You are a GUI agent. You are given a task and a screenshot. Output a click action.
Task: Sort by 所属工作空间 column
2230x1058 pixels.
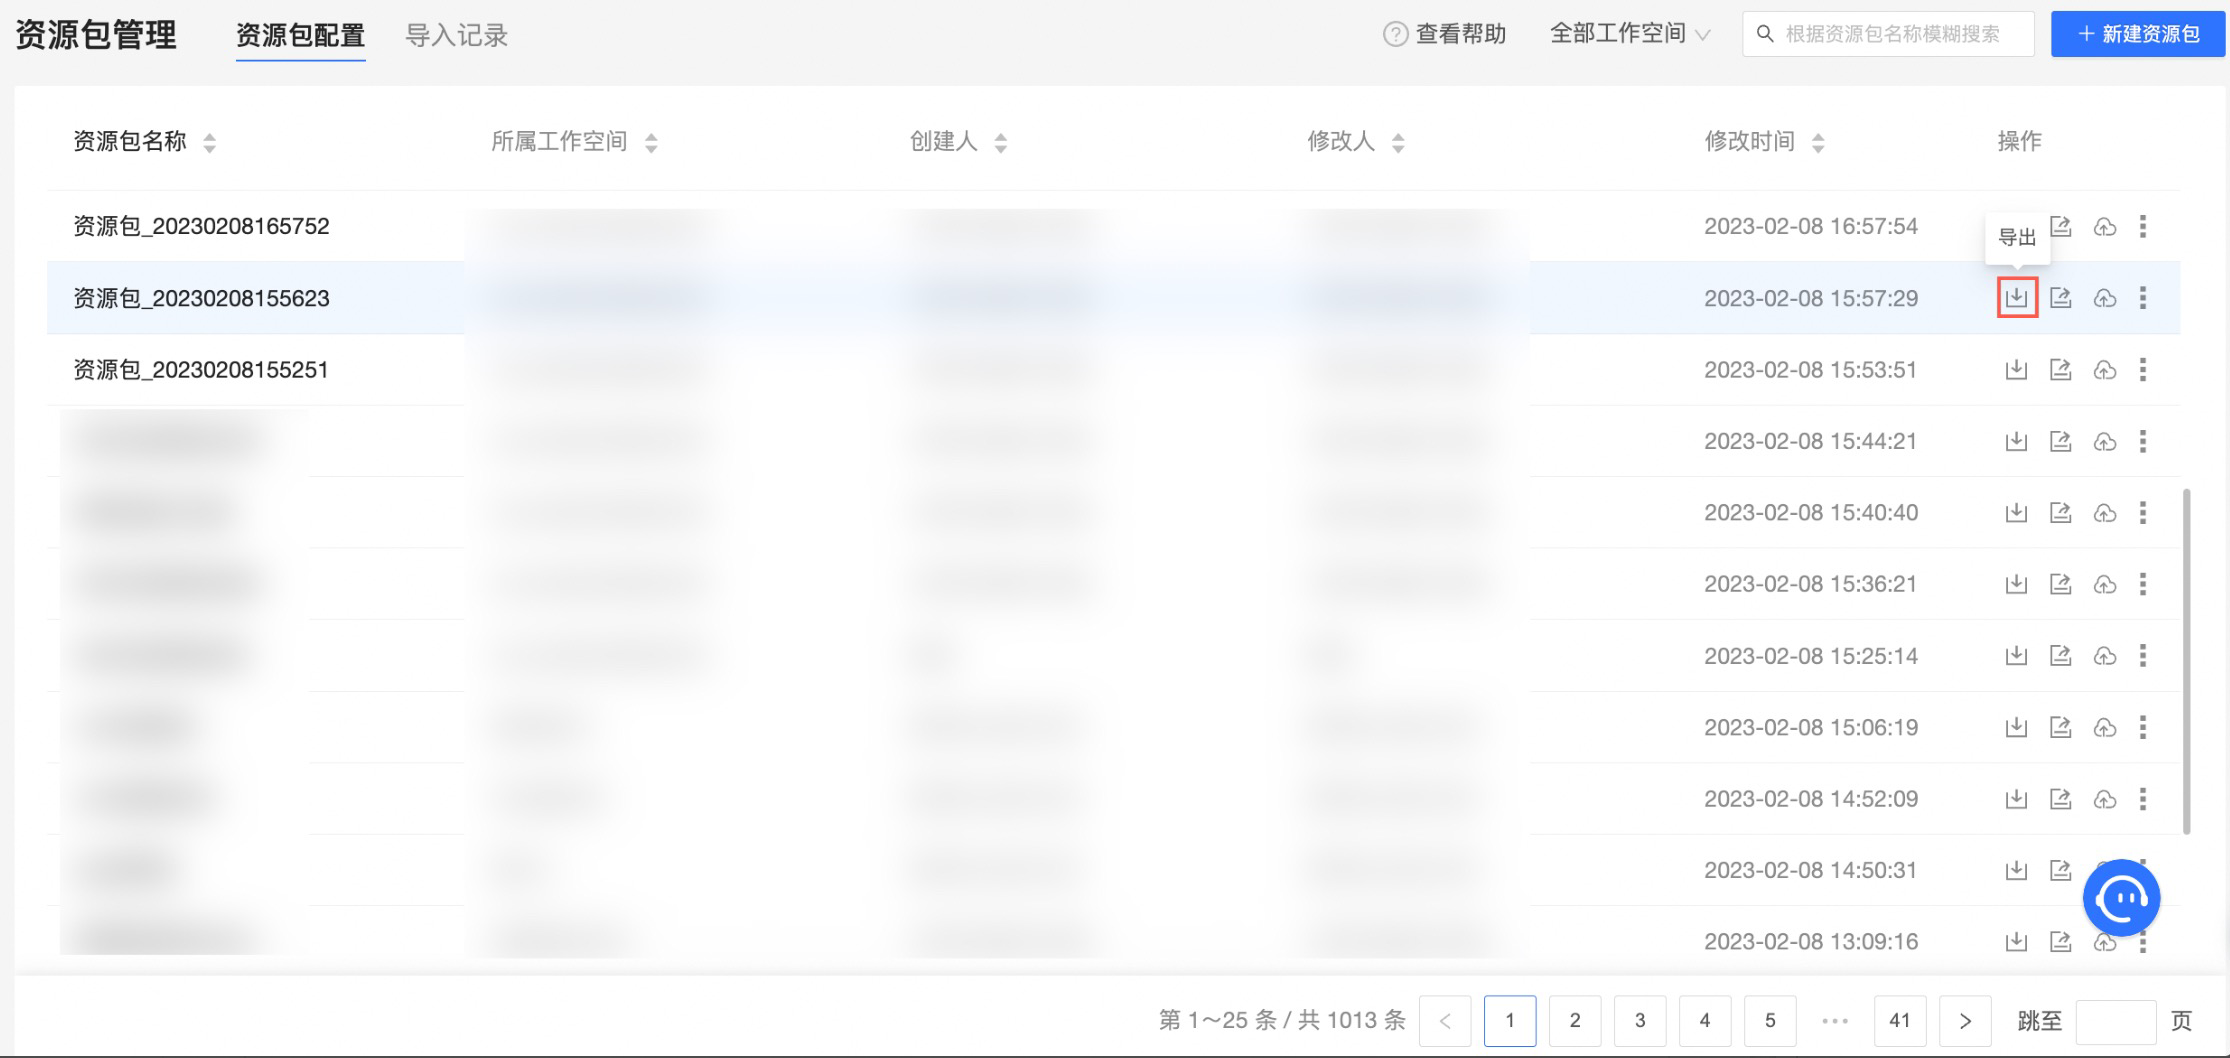[x=651, y=143]
